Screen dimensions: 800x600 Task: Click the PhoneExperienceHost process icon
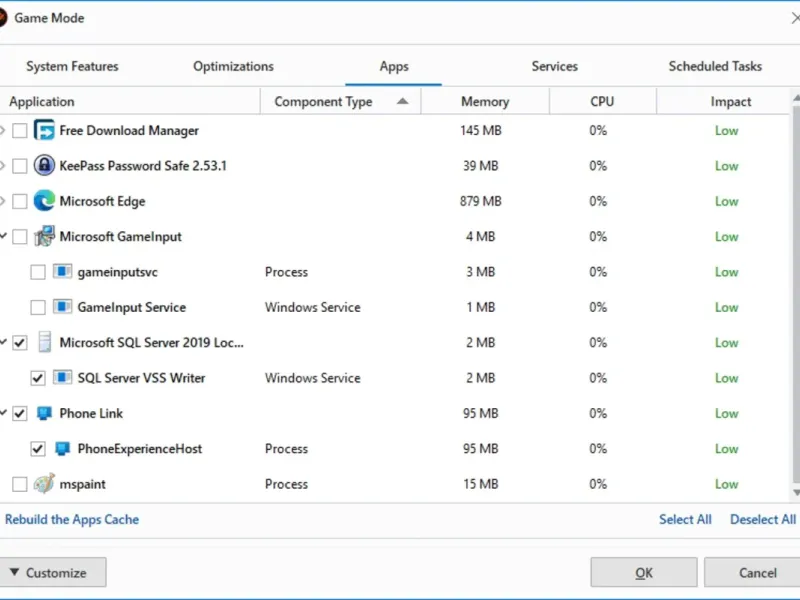click(62, 449)
